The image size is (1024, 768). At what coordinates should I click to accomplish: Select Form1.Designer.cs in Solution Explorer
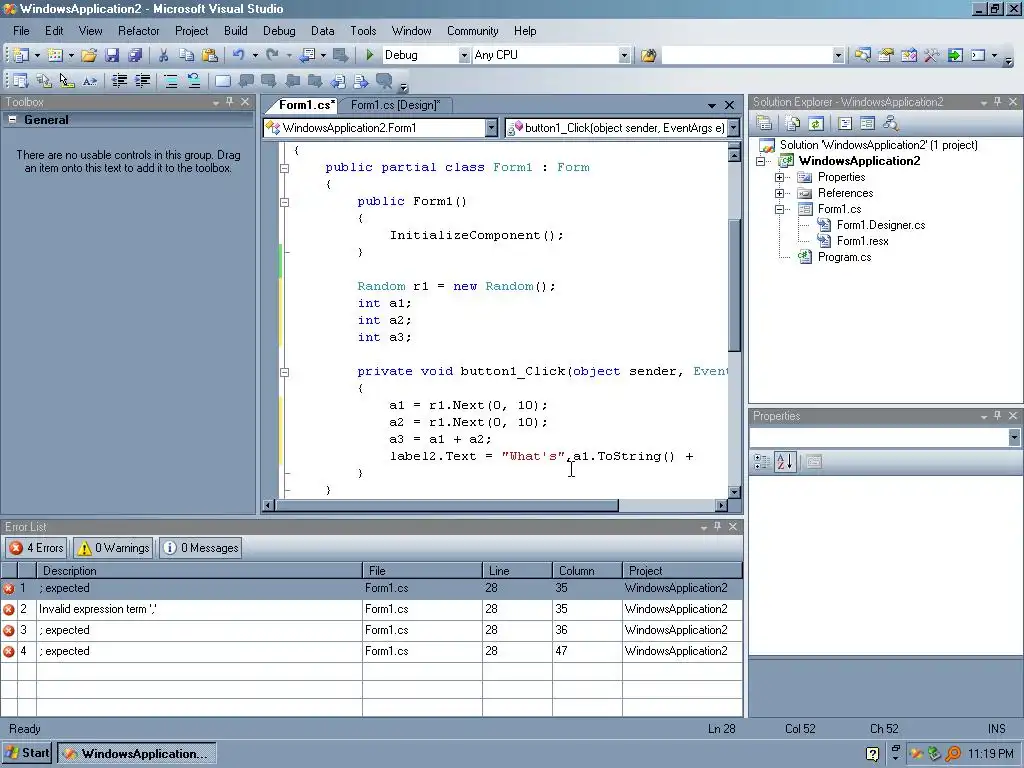click(880, 225)
